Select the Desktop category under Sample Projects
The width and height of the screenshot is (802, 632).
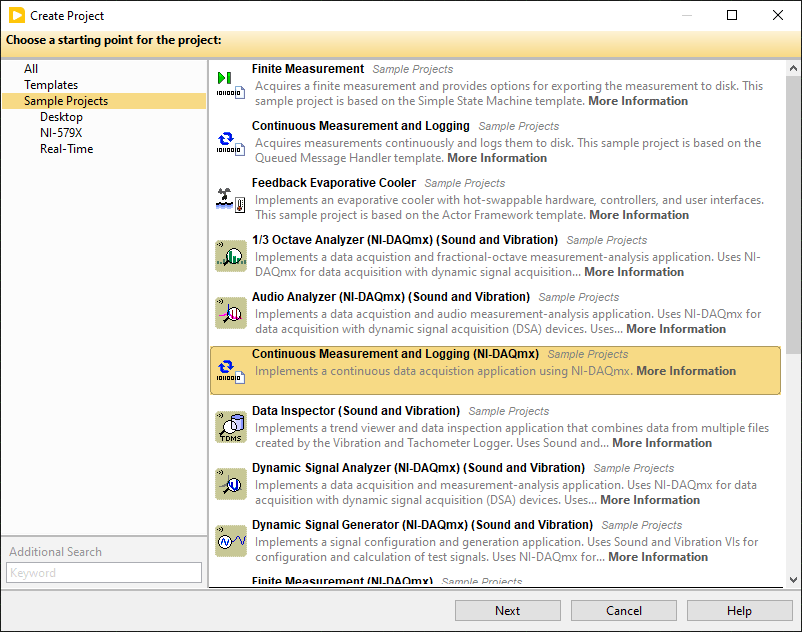61,116
